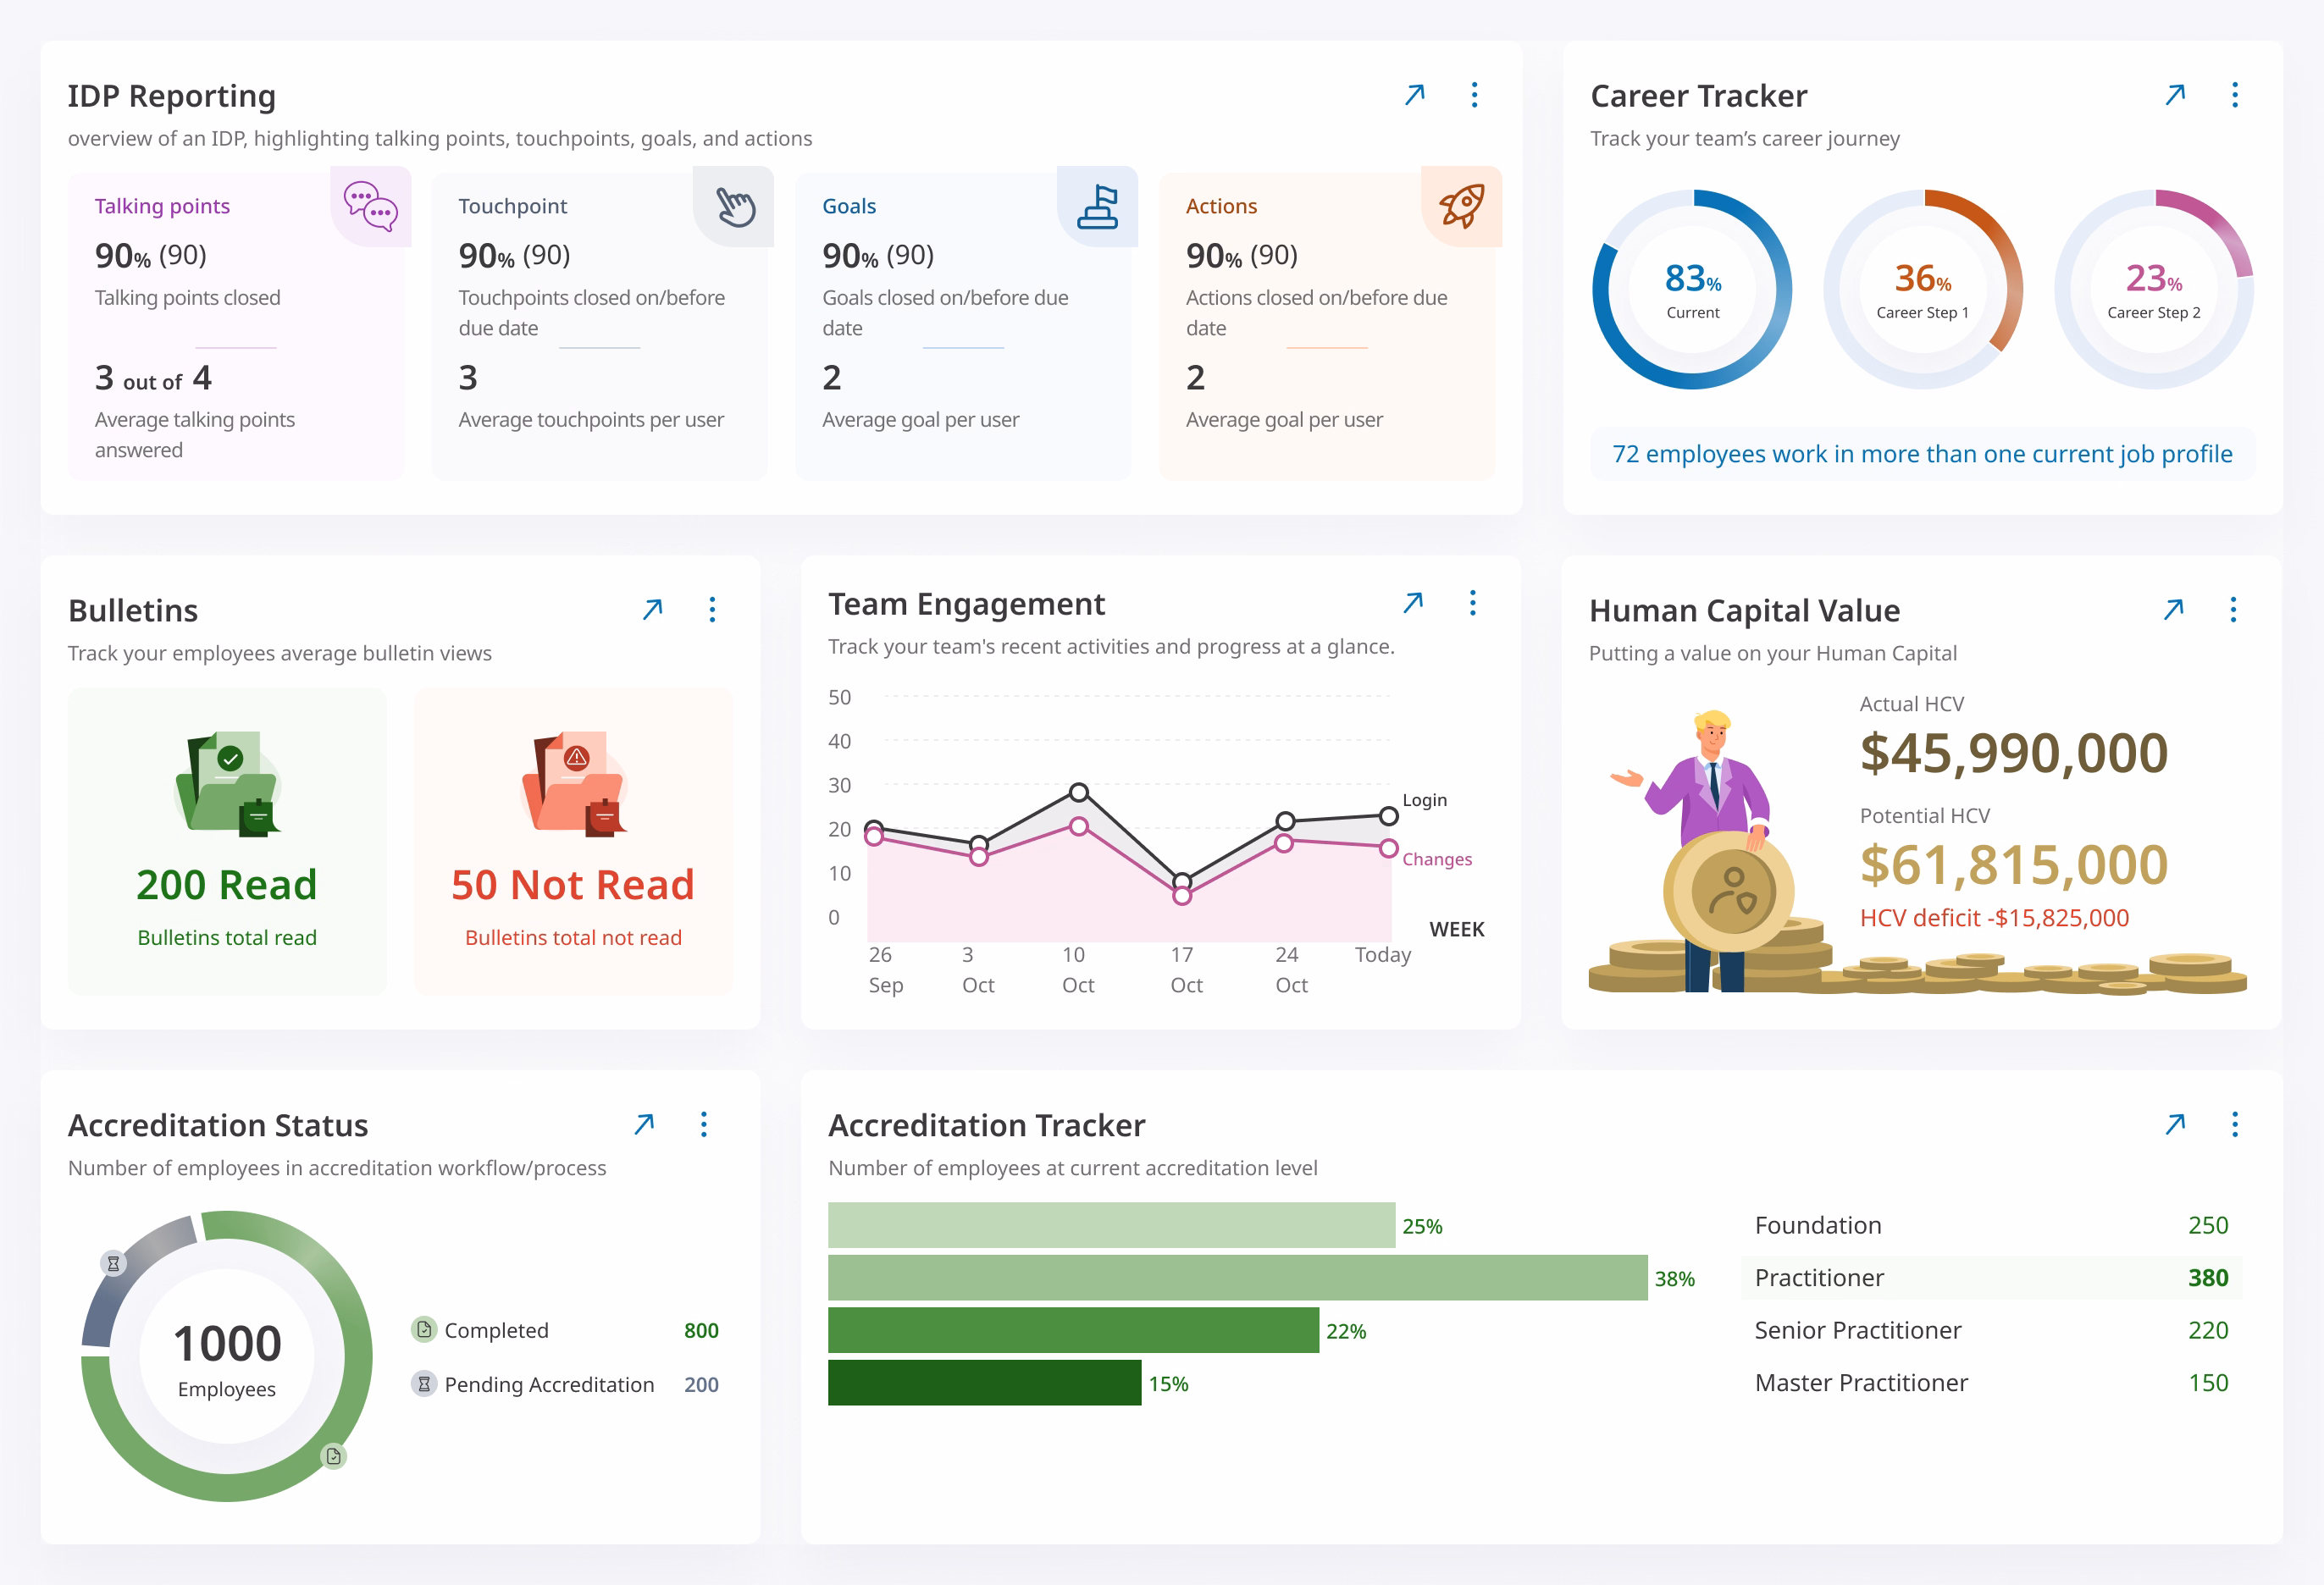Open Bulletins via its arrow icon

(652, 609)
